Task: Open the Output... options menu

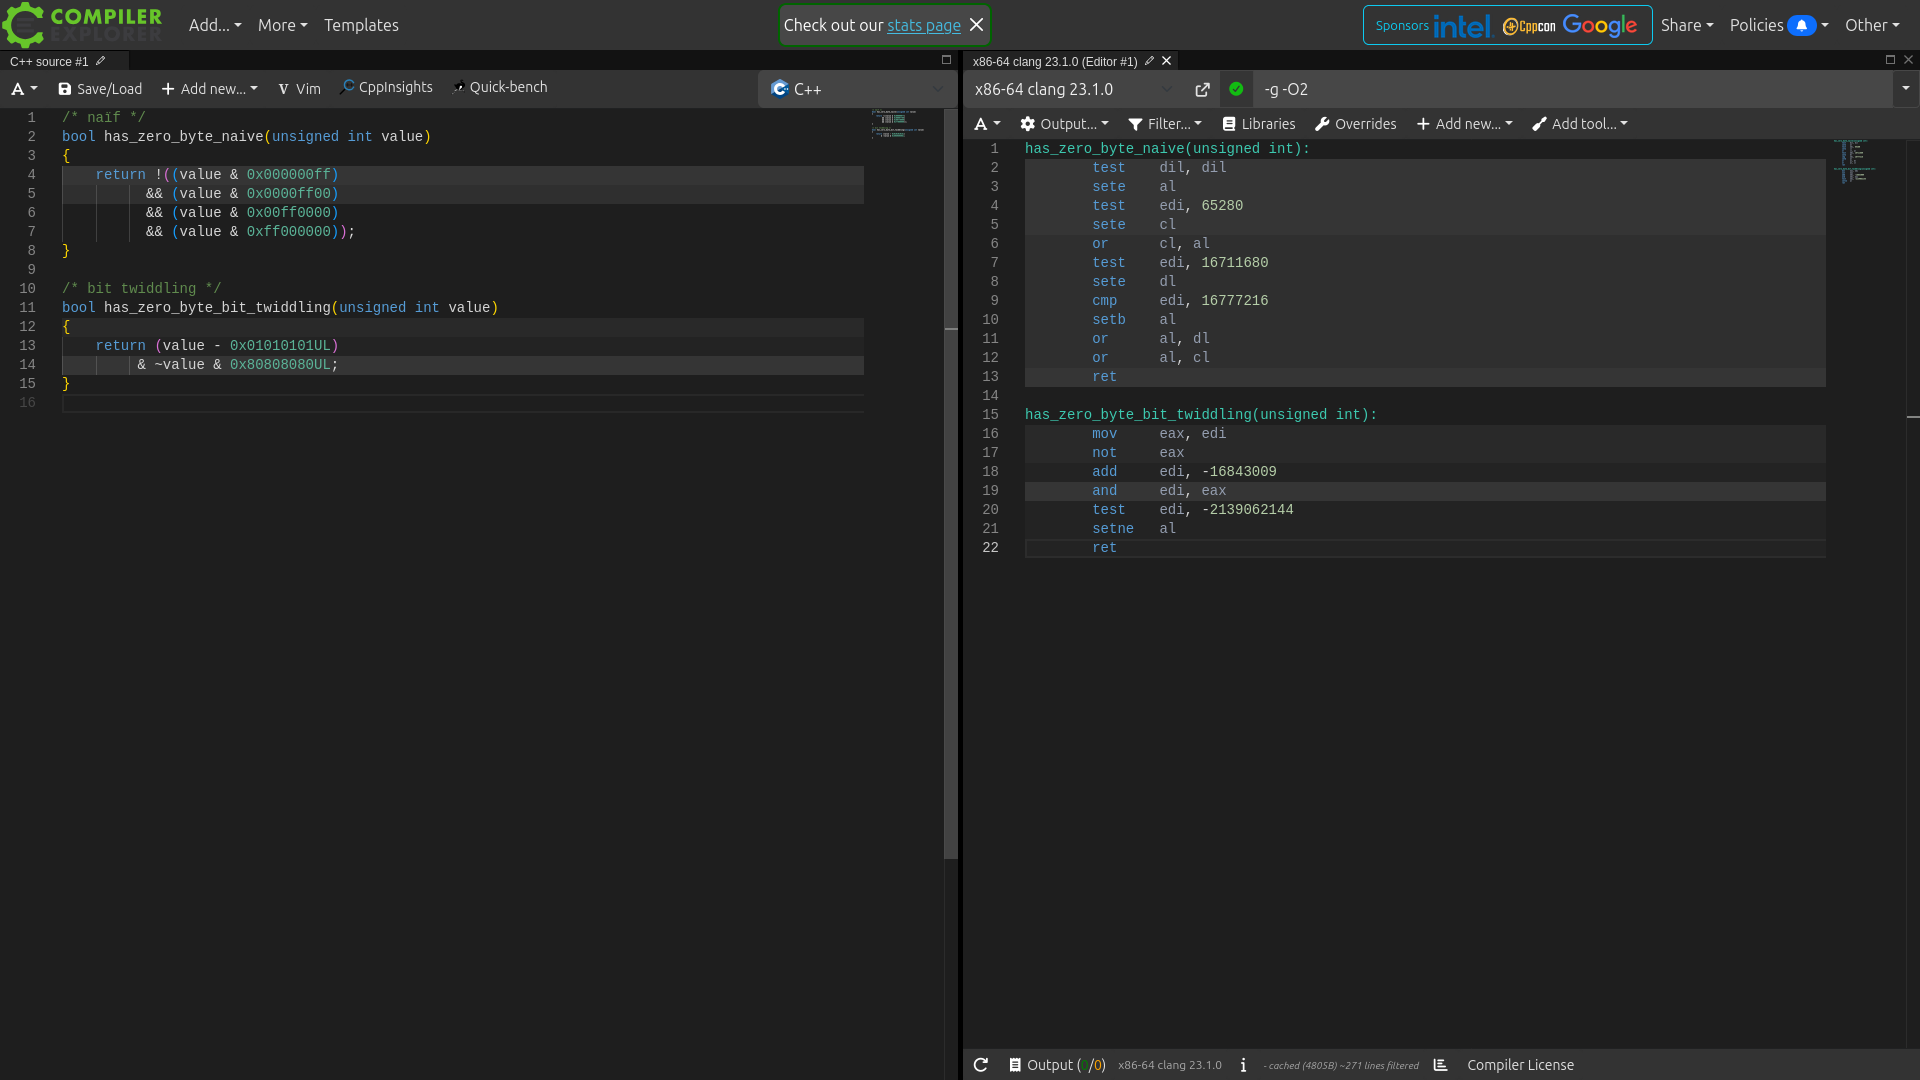Action: tap(1064, 124)
